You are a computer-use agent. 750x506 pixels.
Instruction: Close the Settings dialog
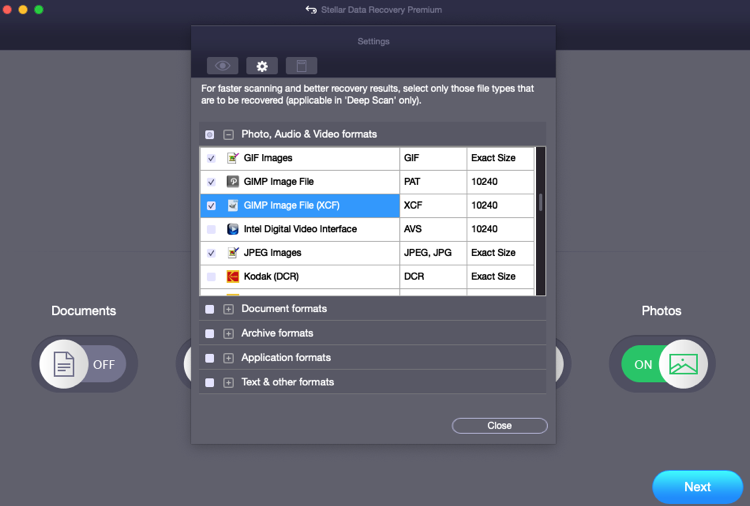point(499,426)
